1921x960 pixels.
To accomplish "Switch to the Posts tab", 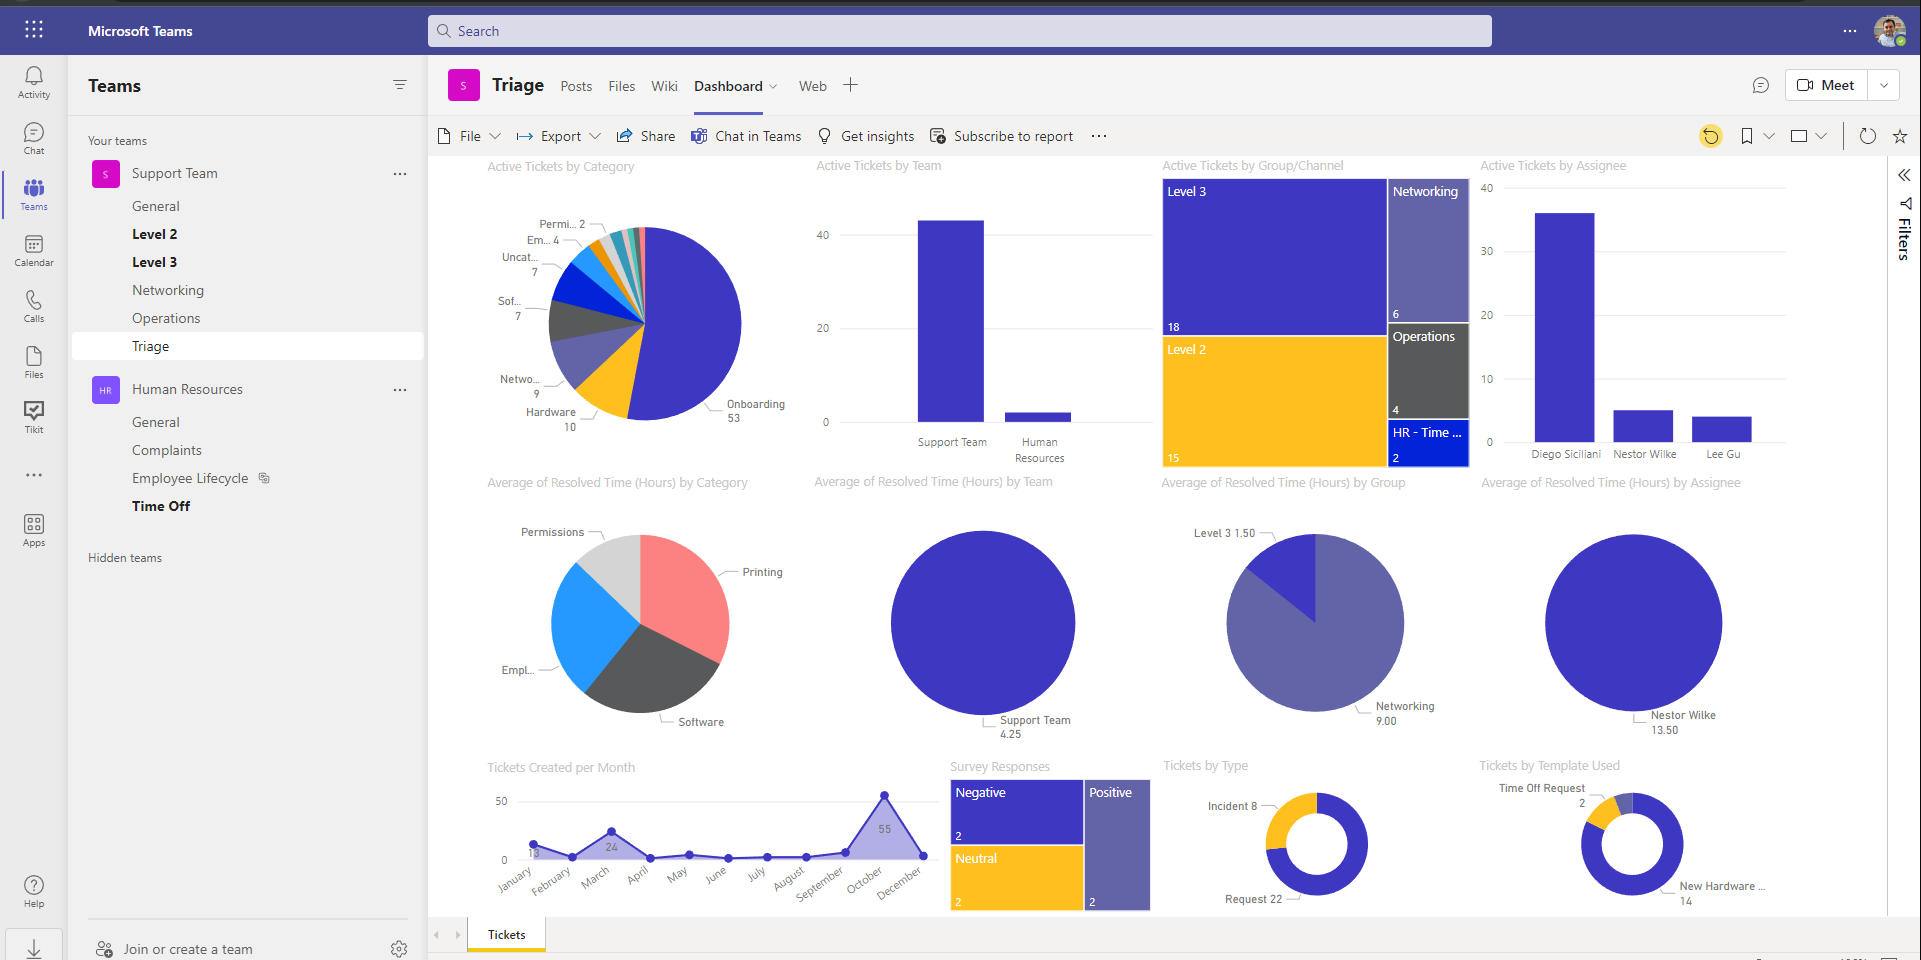I will (576, 85).
